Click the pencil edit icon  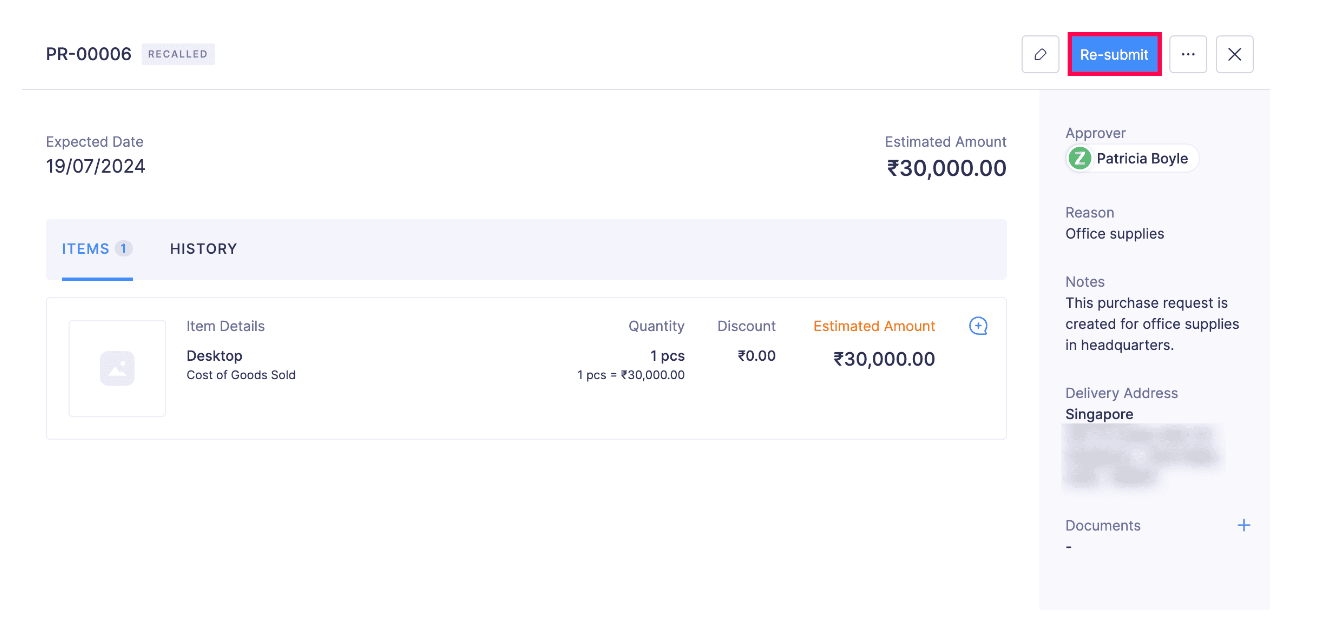(1040, 55)
